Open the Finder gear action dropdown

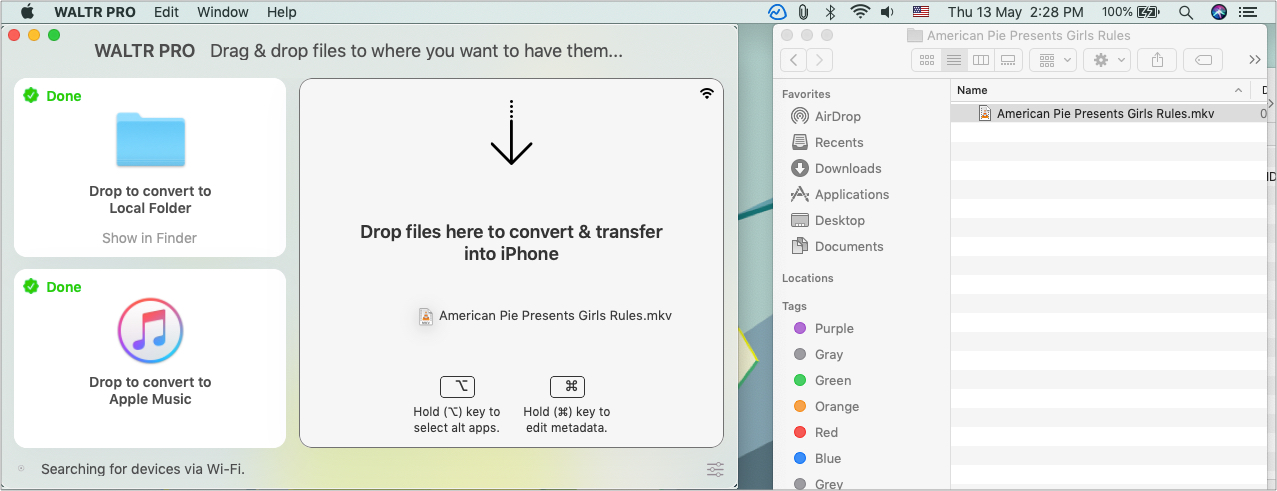click(1107, 60)
